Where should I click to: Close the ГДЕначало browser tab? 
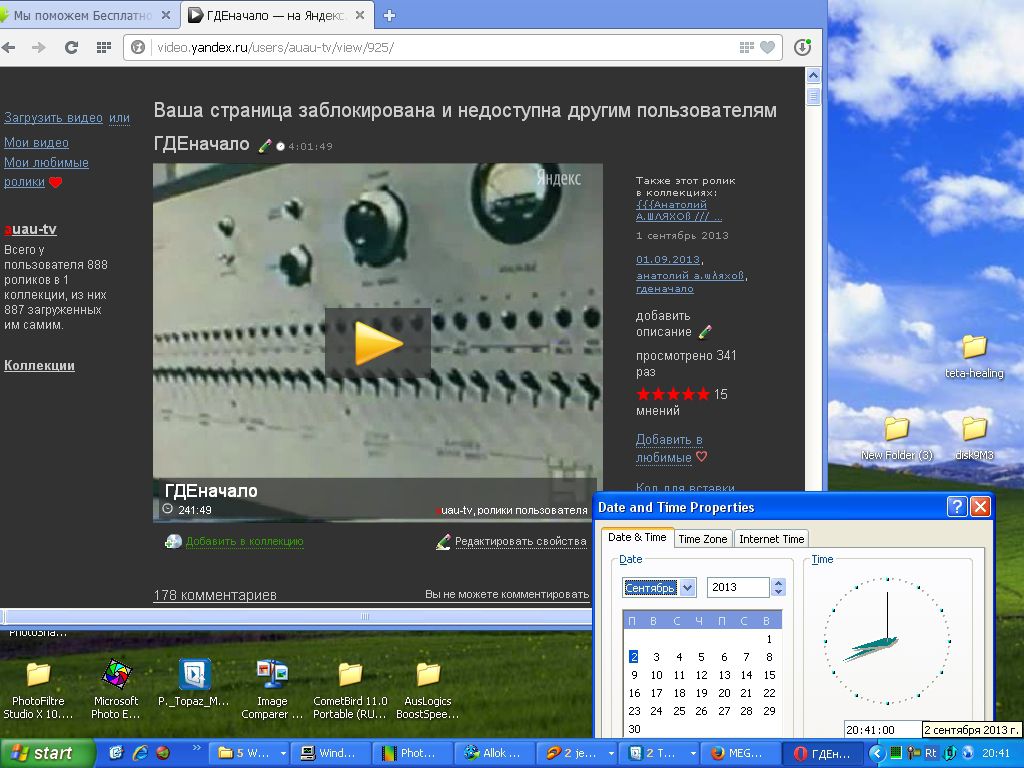(x=360, y=15)
